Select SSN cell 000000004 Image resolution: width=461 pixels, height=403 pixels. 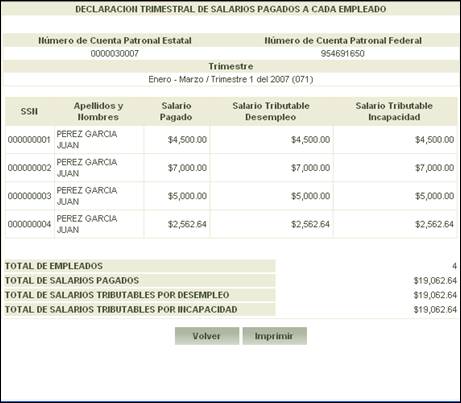pos(29,224)
